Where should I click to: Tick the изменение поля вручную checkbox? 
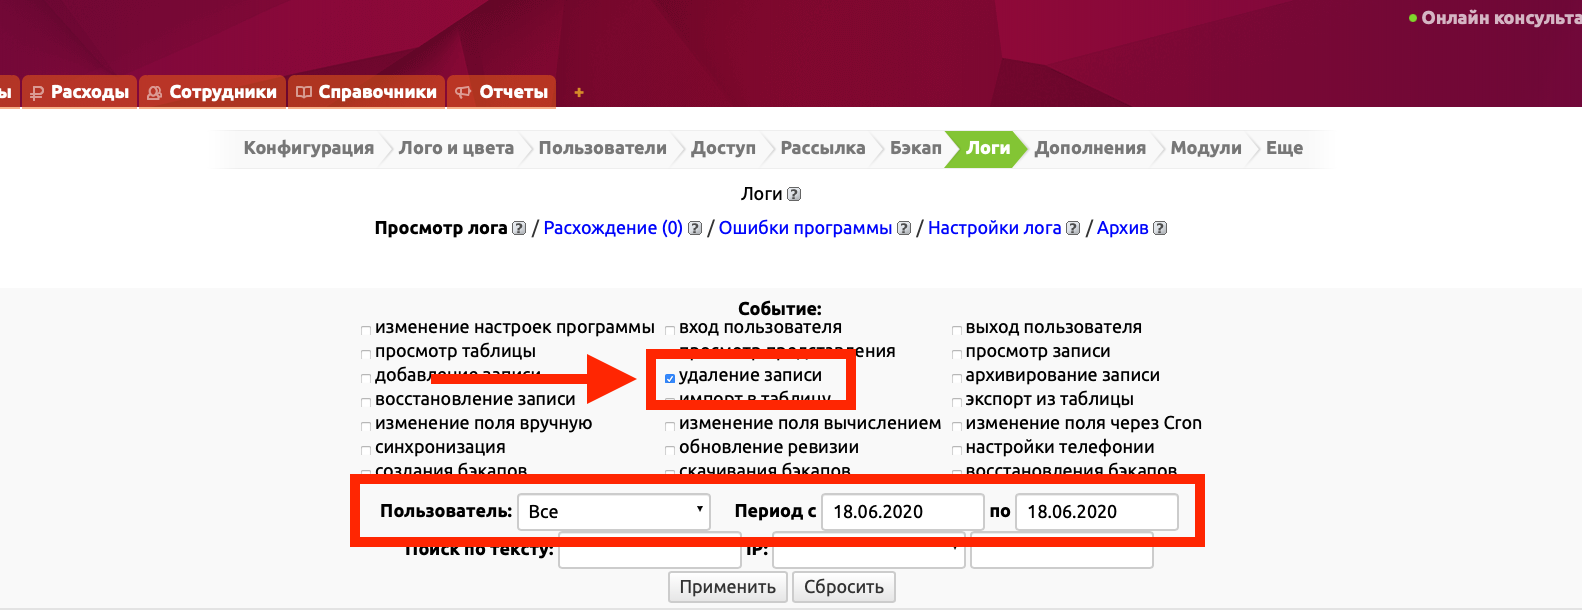click(366, 426)
